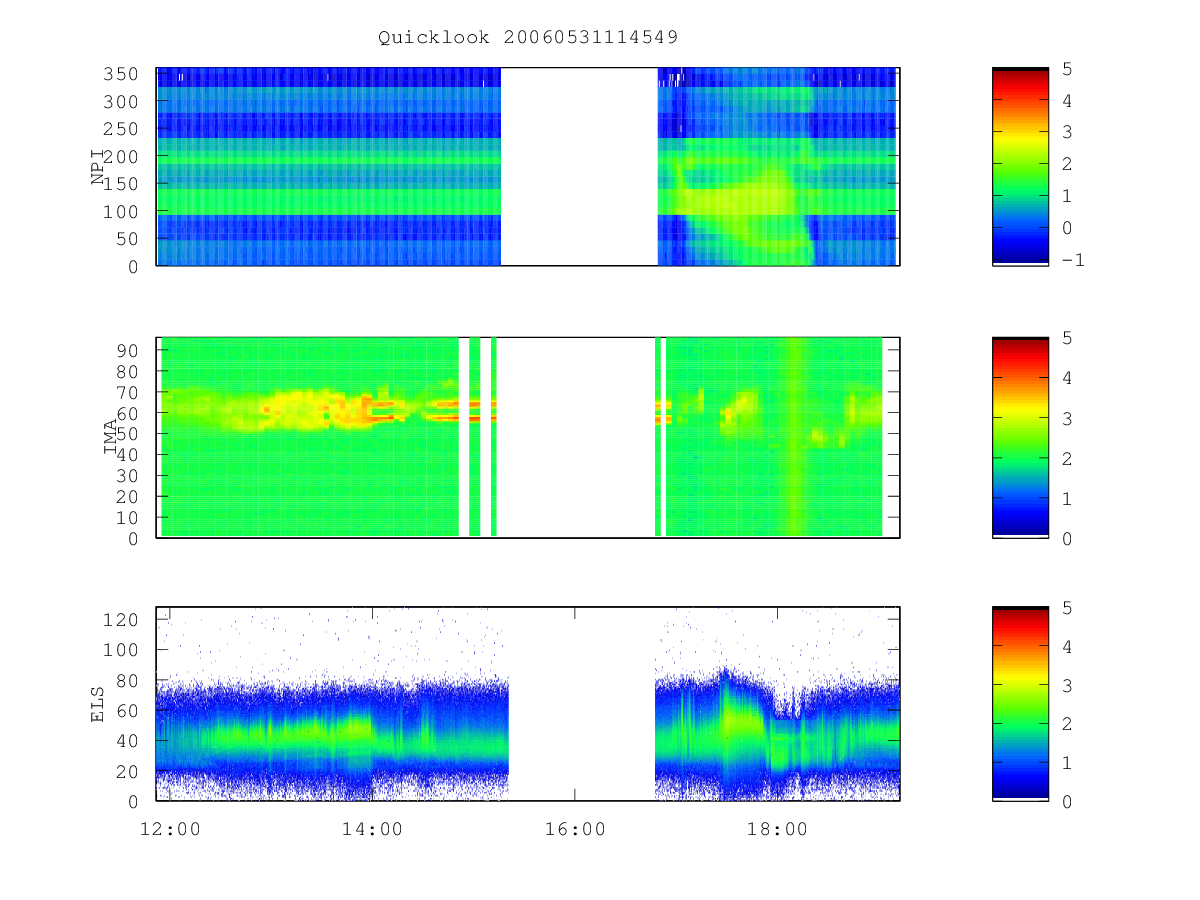Click the 3 label on IMA colorbar
1200x900 pixels.
tap(1066, 419)
